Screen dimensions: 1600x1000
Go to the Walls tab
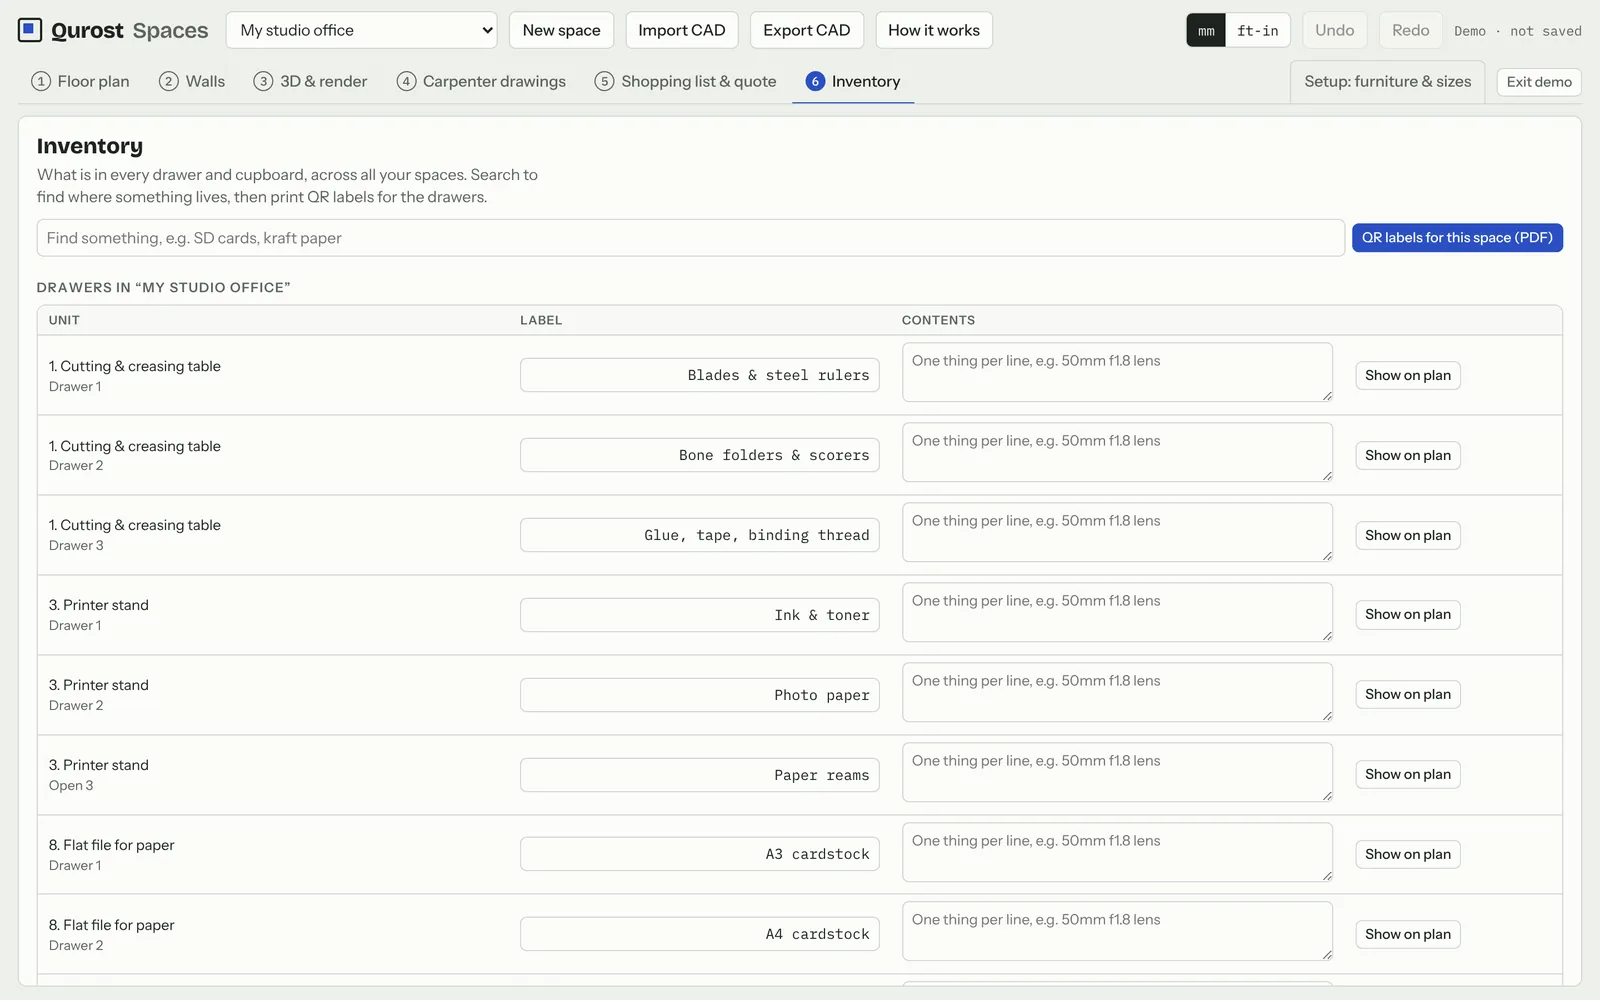pyautogui.click(x=192, y=82)
